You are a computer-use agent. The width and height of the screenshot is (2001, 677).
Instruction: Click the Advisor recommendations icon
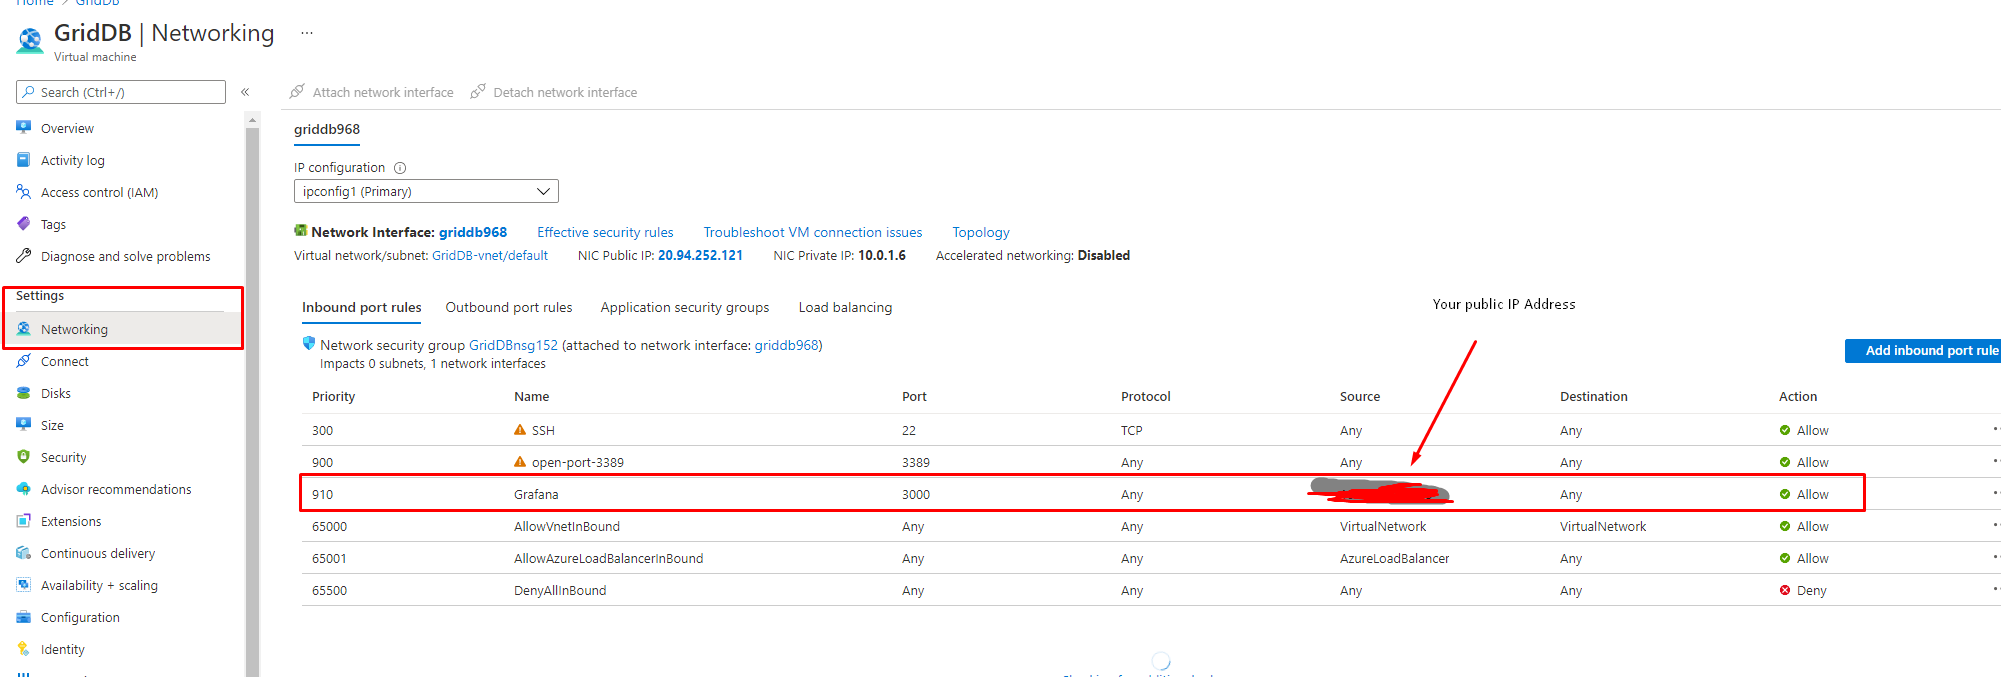[24, 489]
